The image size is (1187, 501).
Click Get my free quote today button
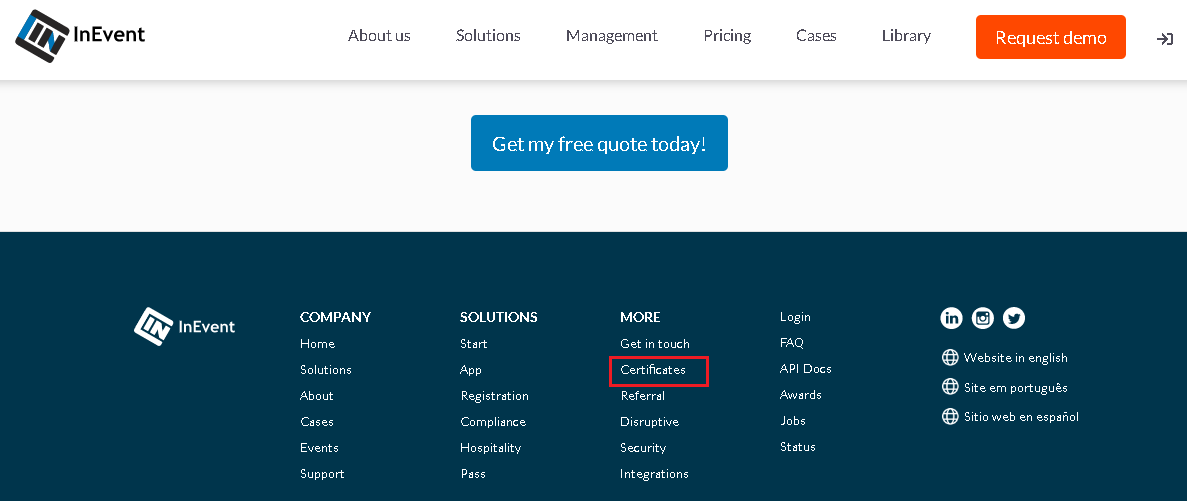click(x=599, y=143)
